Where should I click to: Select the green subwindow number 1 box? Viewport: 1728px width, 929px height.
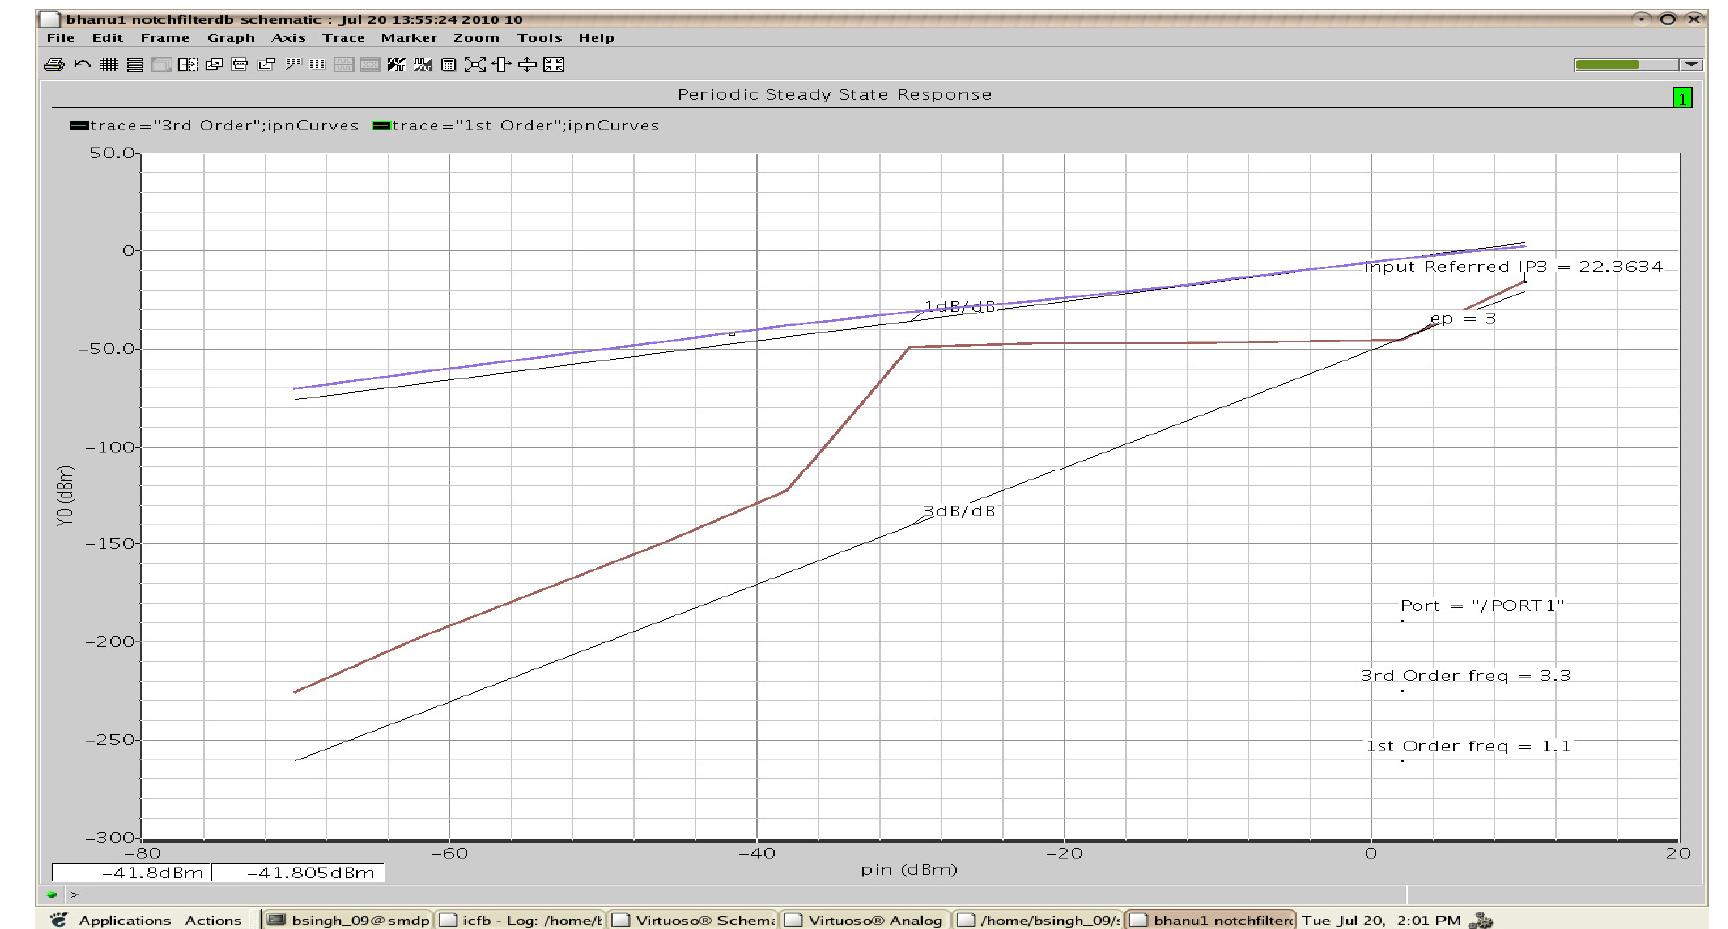tap(1683, 98)
